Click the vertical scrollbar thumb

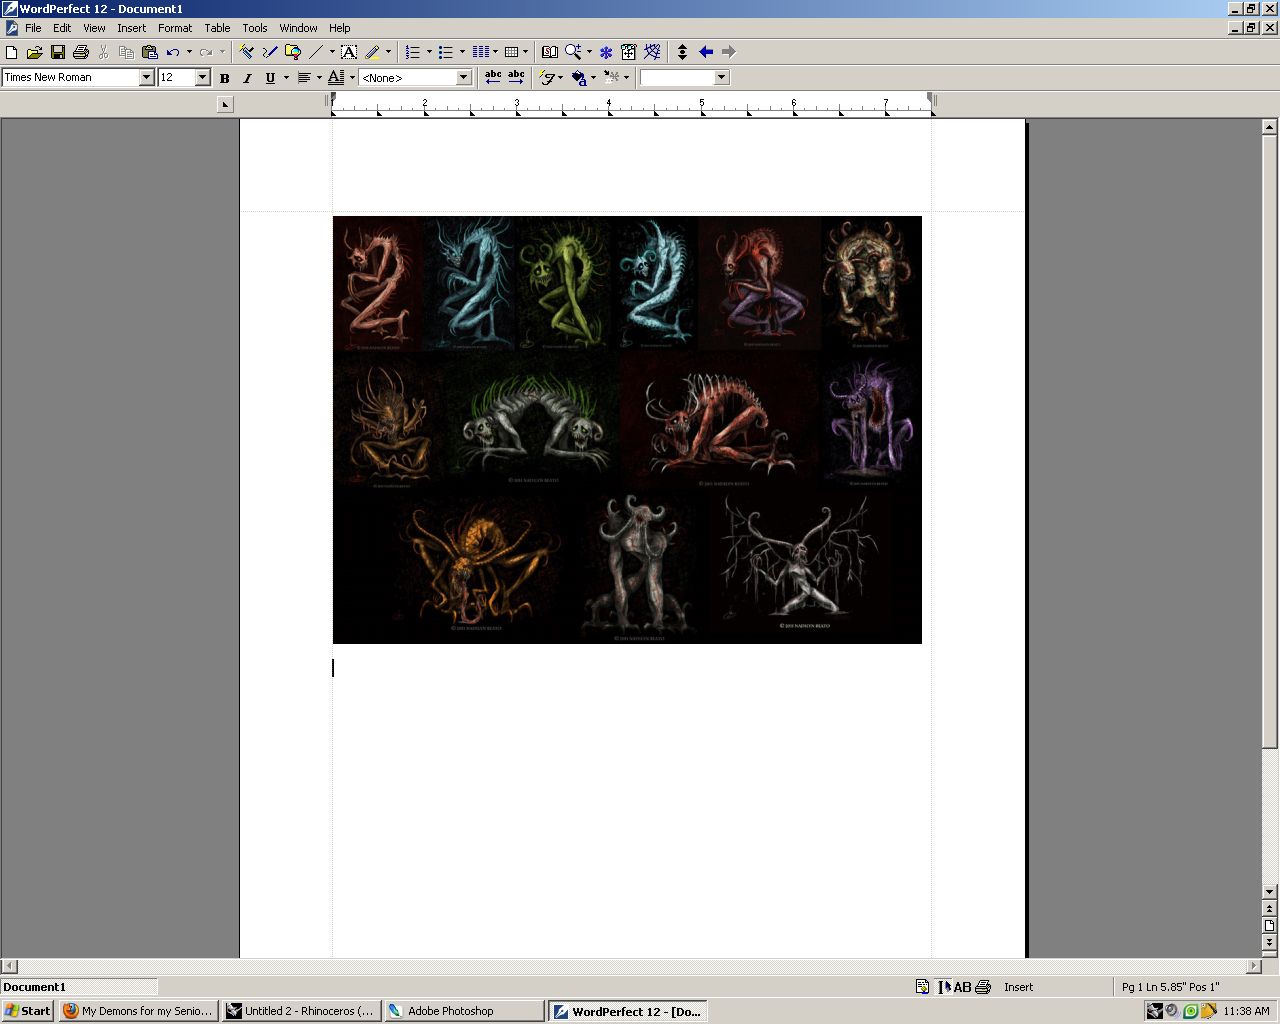click(1269, 441)
